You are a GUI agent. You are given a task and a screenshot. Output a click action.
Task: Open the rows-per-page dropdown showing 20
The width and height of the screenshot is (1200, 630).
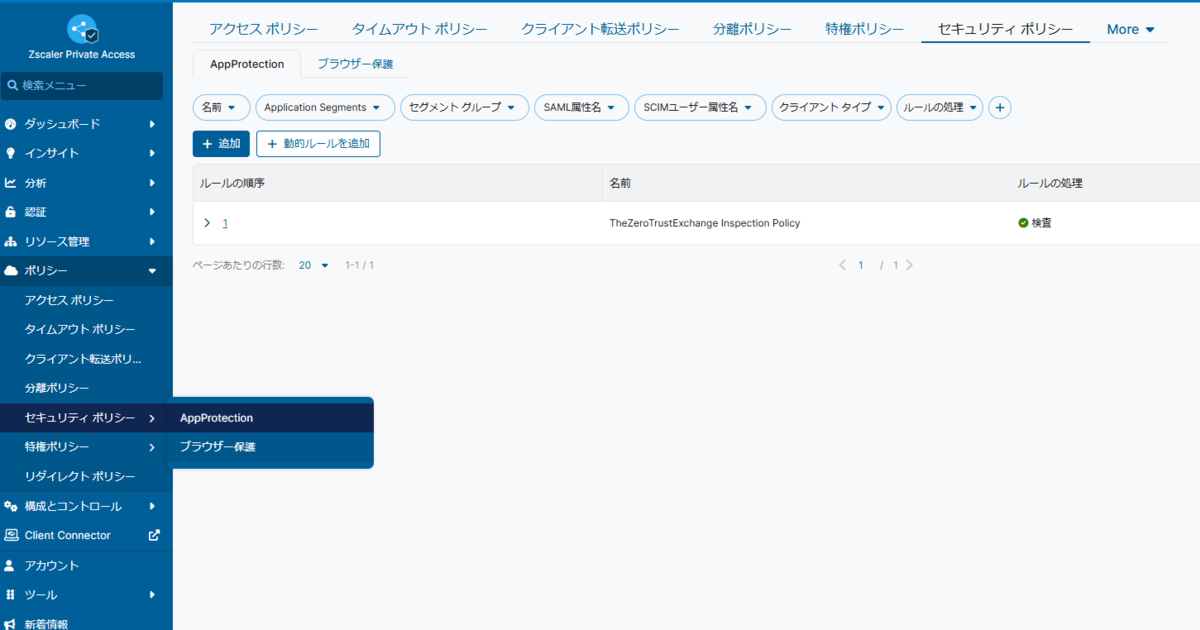coord(313,265)
